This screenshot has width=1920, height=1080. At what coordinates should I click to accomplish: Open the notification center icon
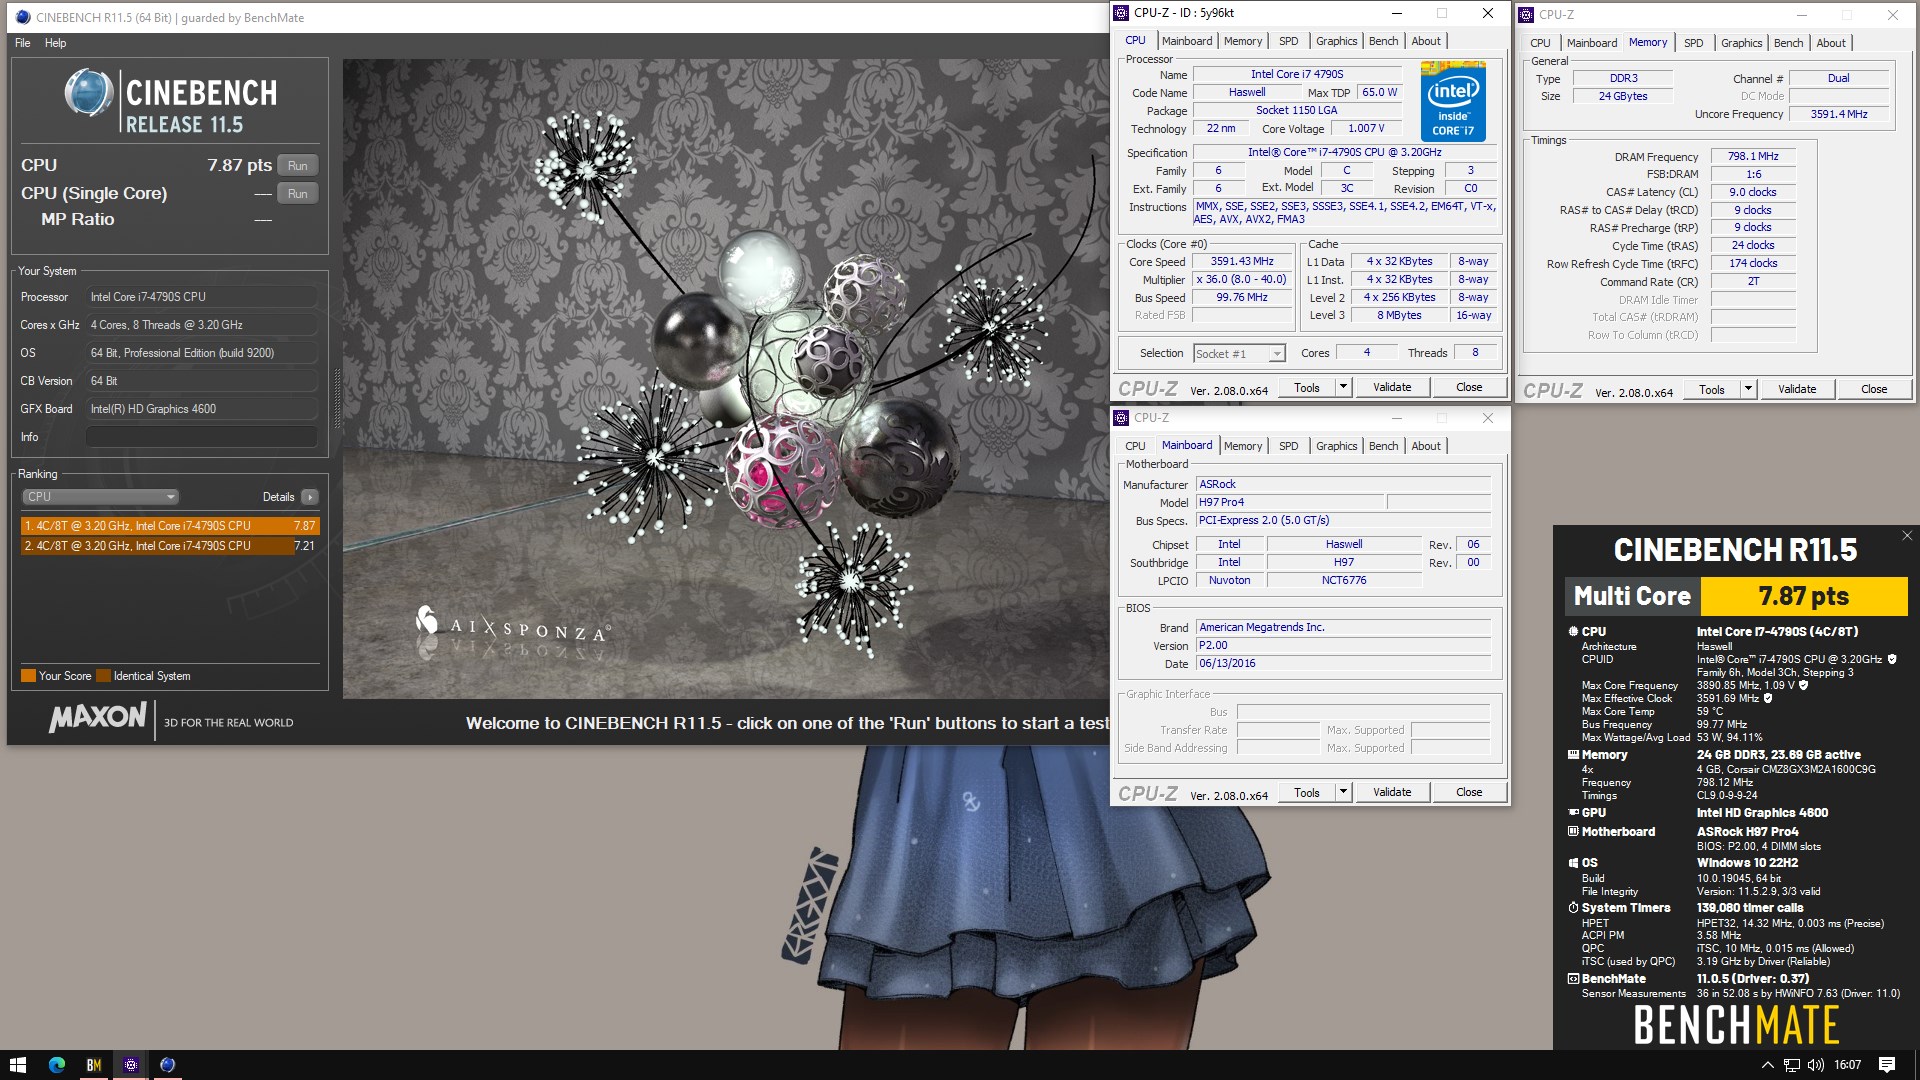coord(1887,1065)
